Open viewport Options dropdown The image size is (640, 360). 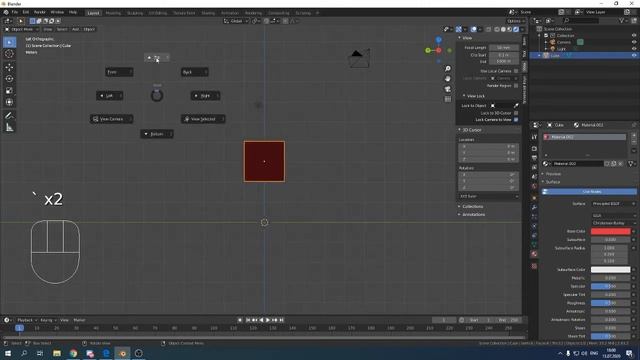point(516,21)
